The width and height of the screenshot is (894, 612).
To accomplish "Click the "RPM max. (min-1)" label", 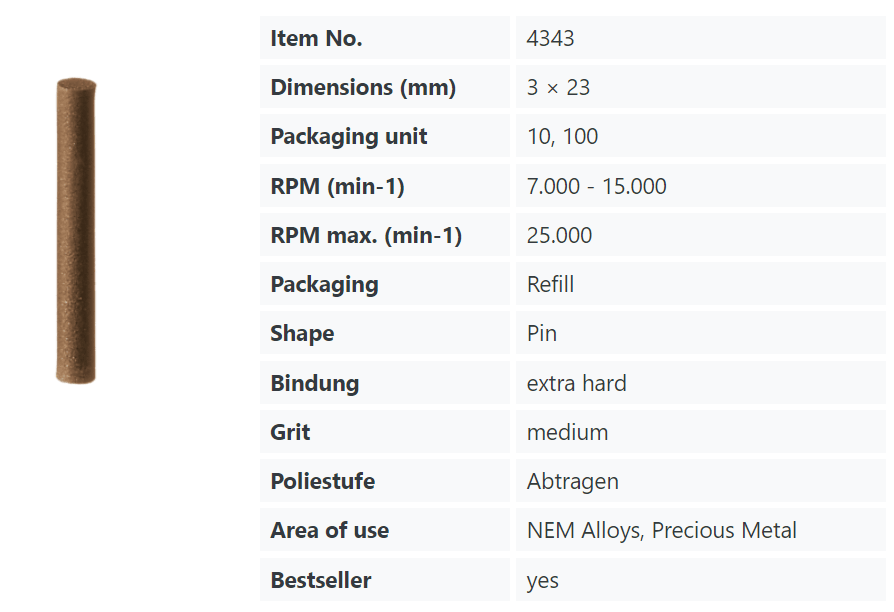I will tap(366, 235).
